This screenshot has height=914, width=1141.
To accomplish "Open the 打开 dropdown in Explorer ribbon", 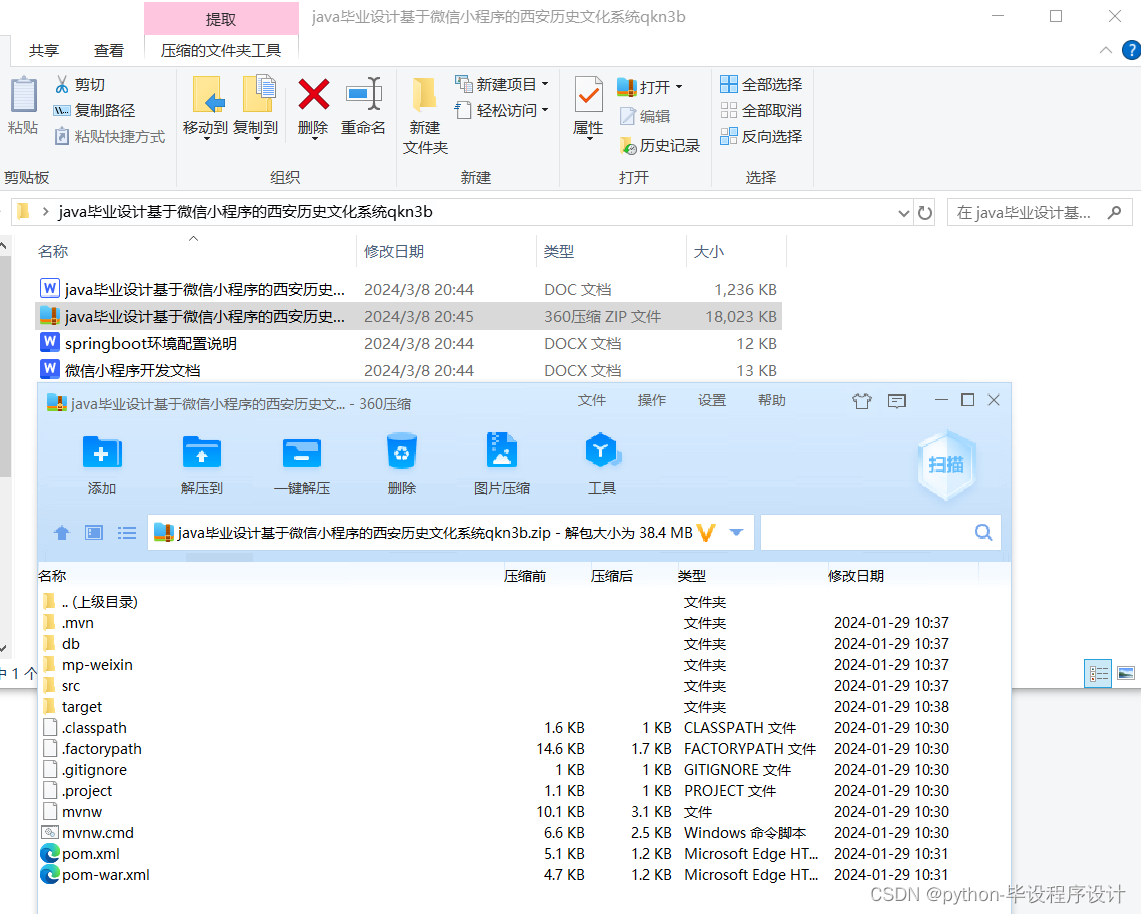I will (677, 86).
